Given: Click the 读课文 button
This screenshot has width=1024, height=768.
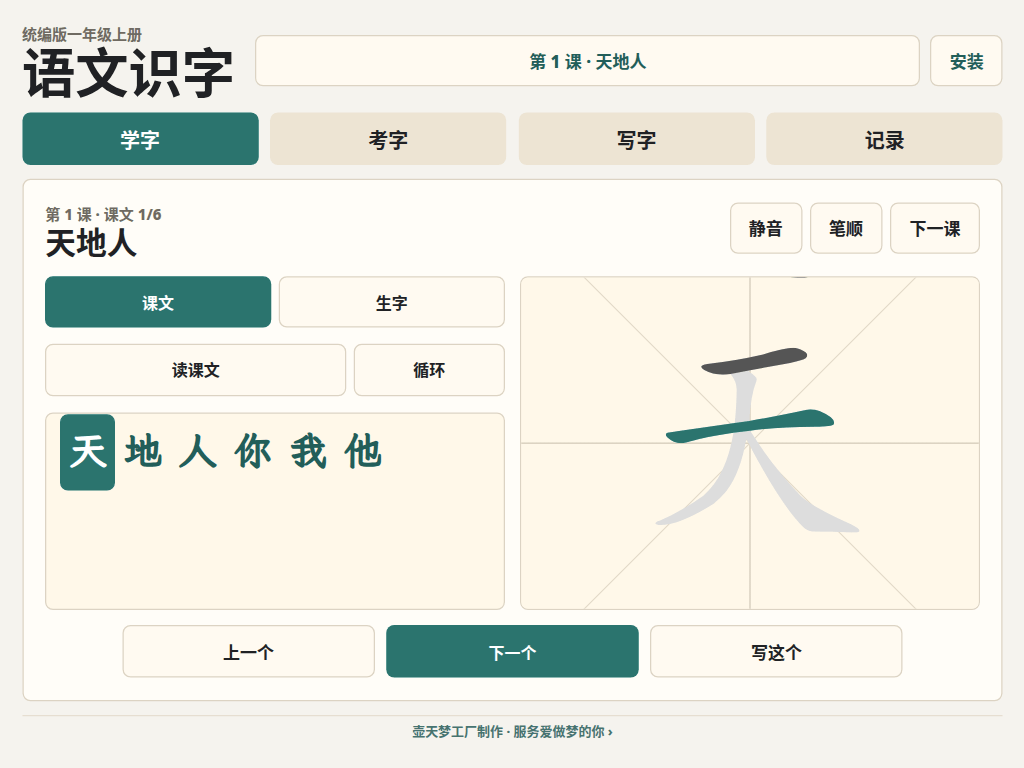Looking at the screenshot, I should 195,370.
